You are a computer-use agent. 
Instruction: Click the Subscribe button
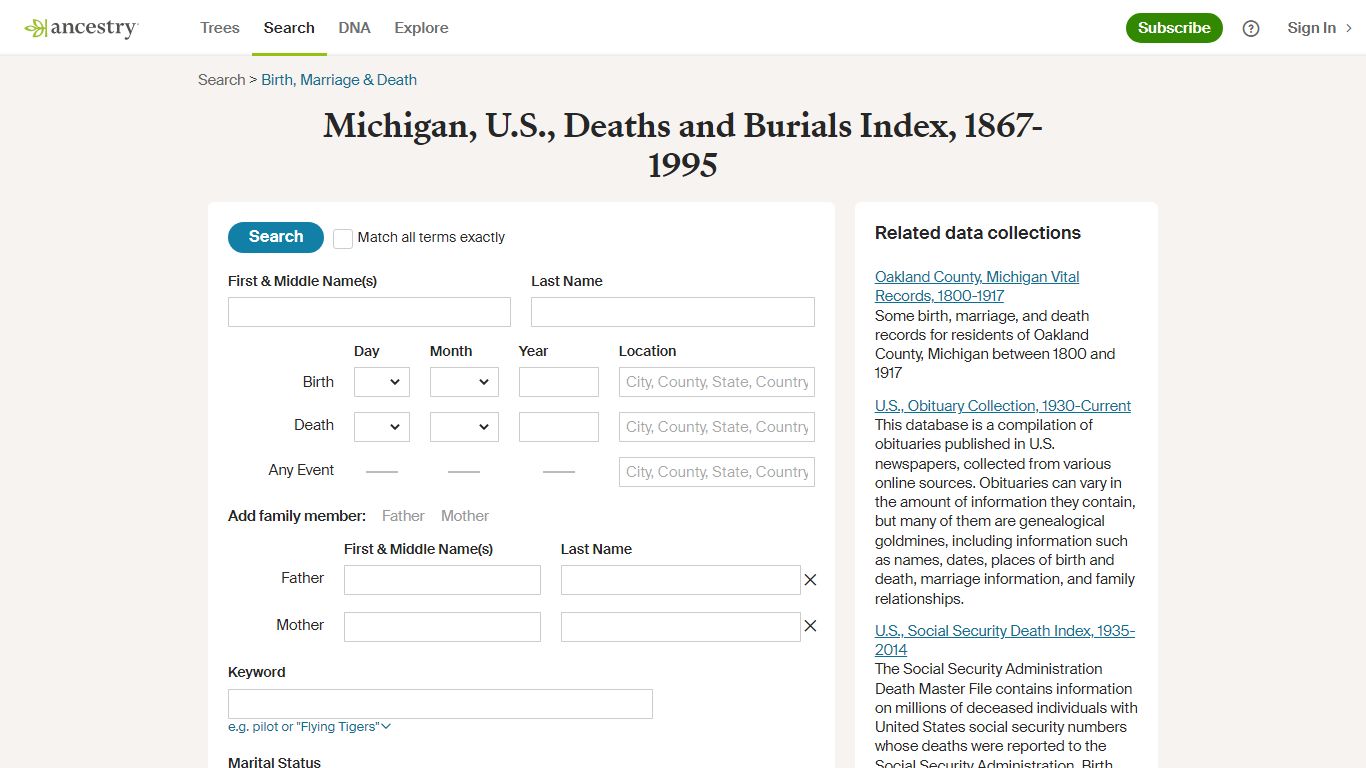coord(1174,28)
